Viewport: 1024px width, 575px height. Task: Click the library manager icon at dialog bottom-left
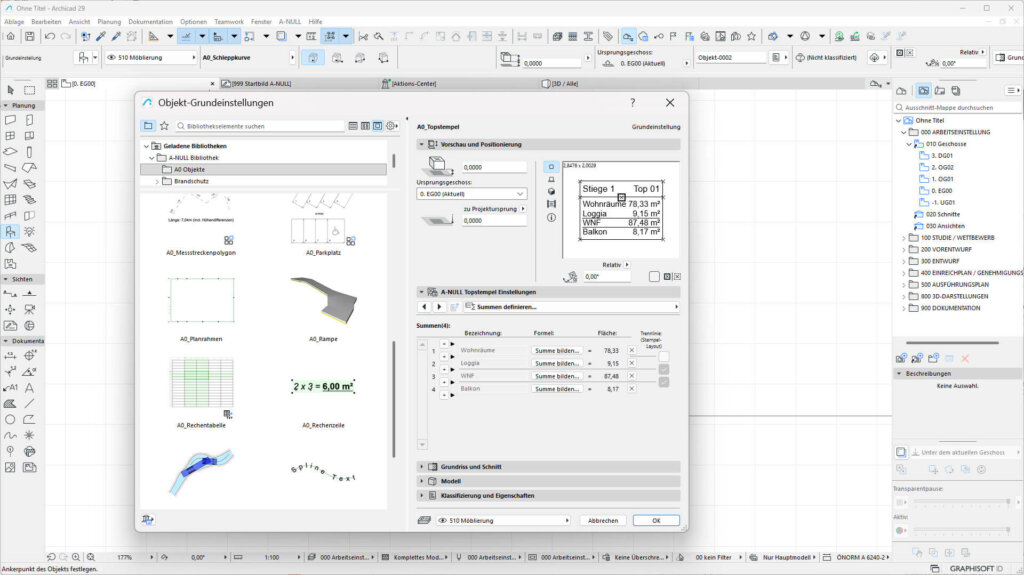(x=148, y=520)
